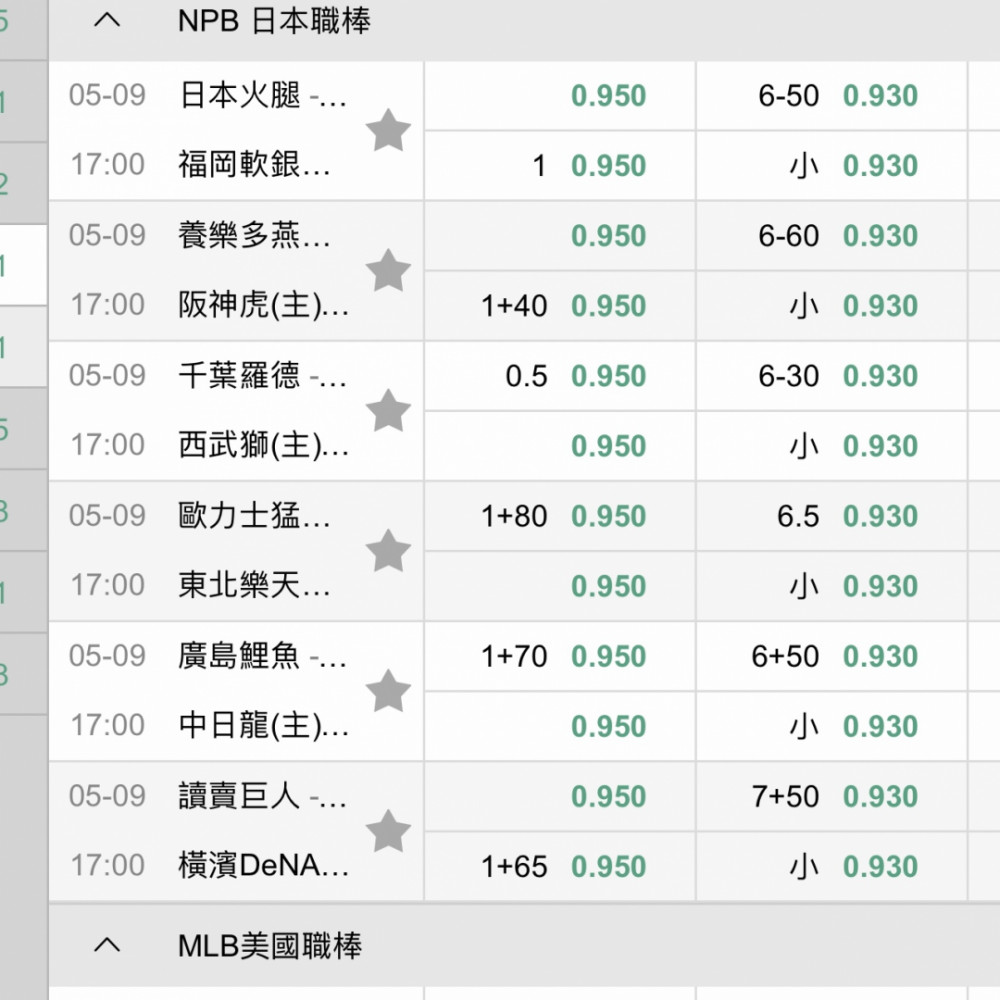The image size is (1000, 1000).
Task: Select 橫濱DeNA handicap 1+65 odds
Action: [x=560, y=866]
